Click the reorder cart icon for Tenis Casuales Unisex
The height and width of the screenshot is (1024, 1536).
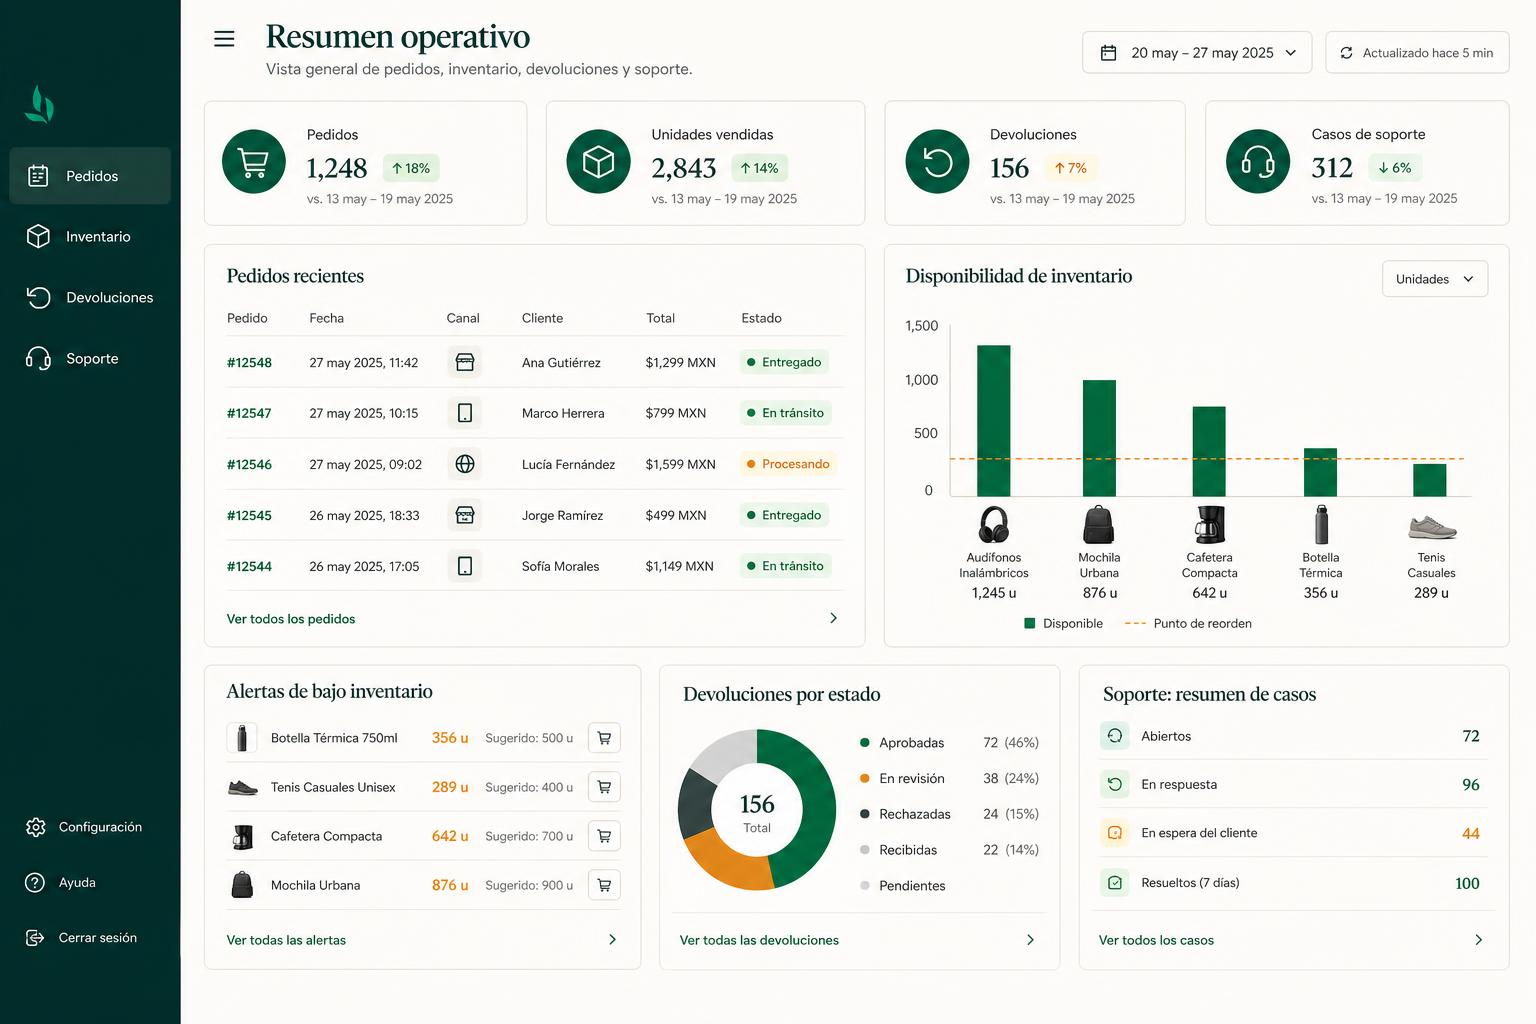(x=604, y=787)
